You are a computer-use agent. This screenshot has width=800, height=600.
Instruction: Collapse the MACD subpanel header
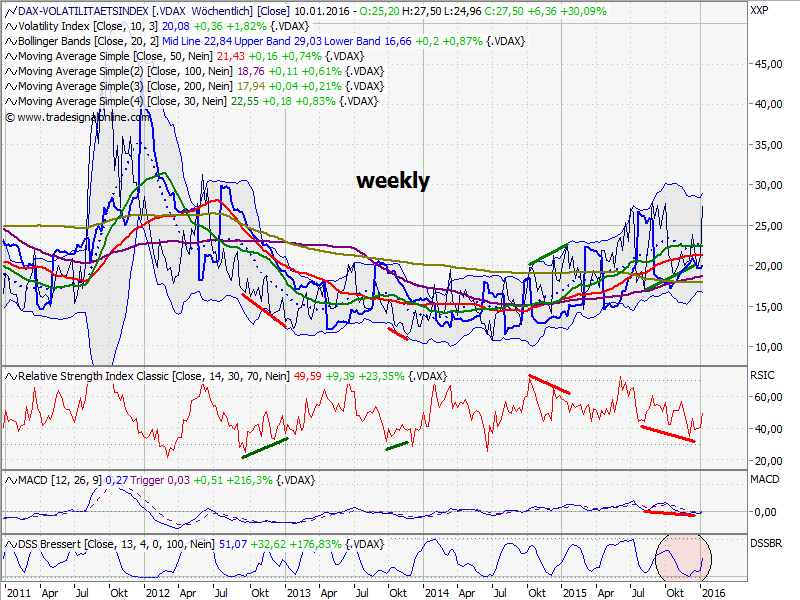click(x=764, y=480)
